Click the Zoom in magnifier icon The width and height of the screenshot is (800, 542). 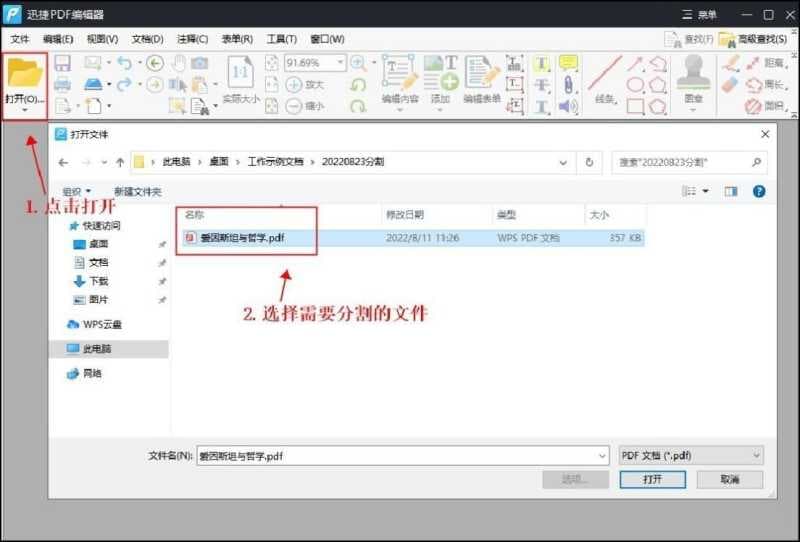(x=358, y=63)
